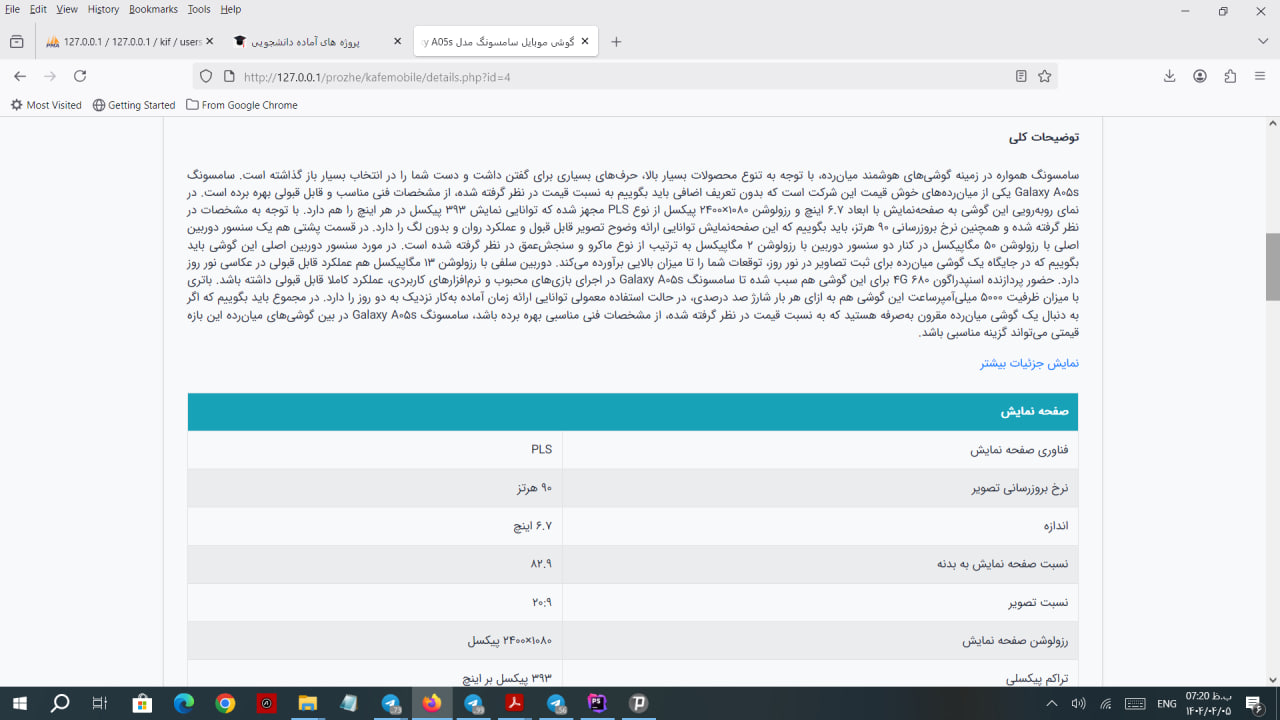Open a new tab with the plus button
Screen dimensions: 1280x720
[x=616, y=42]
